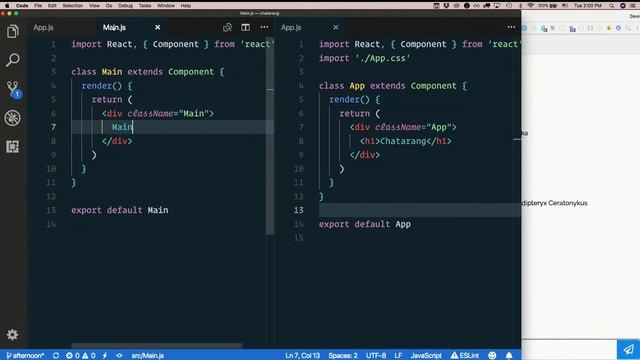640x360 pixels.
Task: Open the View menu
Action: (x=94, y=6)
